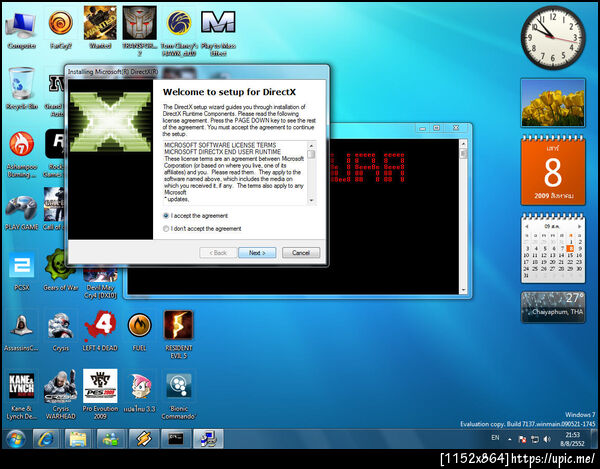Screen dimensions: 600x469
Task: Select the Gears of War icon
Action: coord(61,270)
